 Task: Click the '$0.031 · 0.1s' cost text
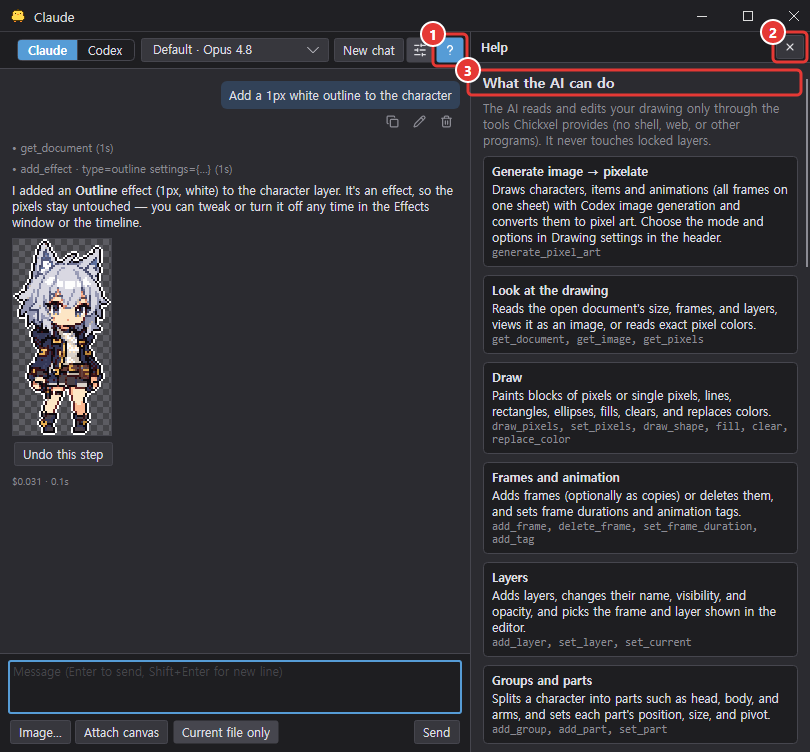point(41,482)
